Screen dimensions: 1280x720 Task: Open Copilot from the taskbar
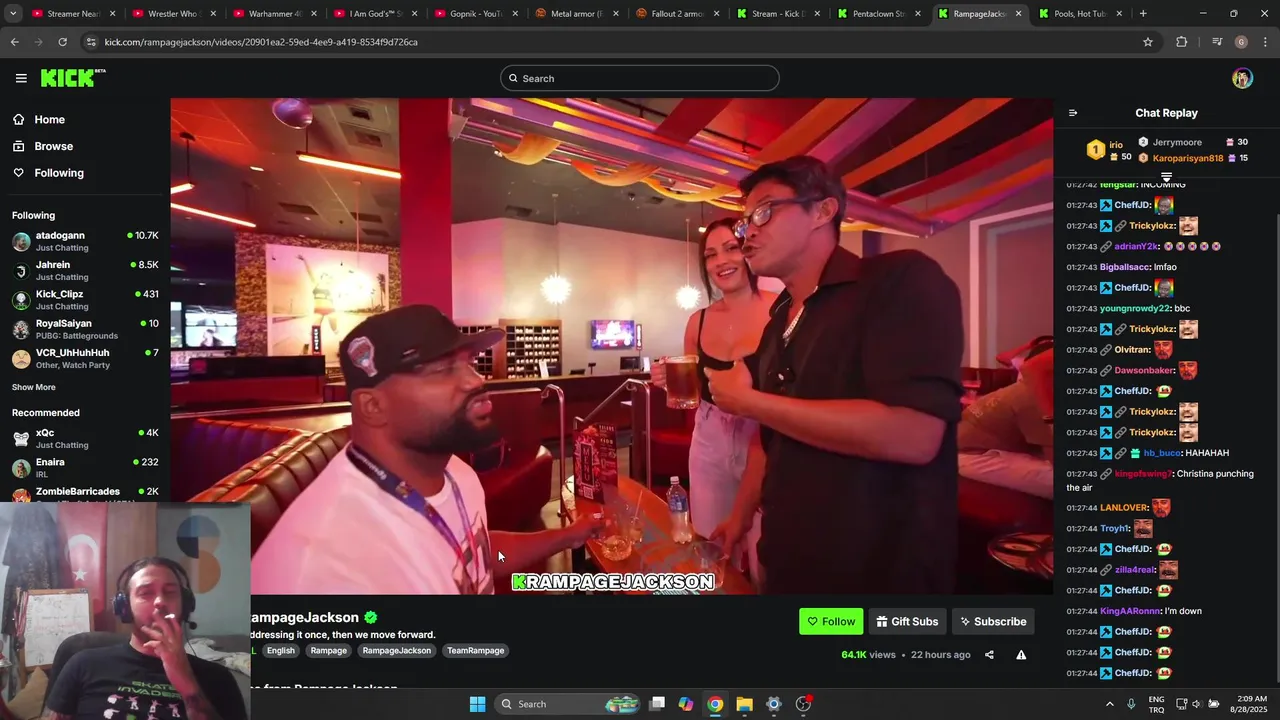[x=686, y=704]
